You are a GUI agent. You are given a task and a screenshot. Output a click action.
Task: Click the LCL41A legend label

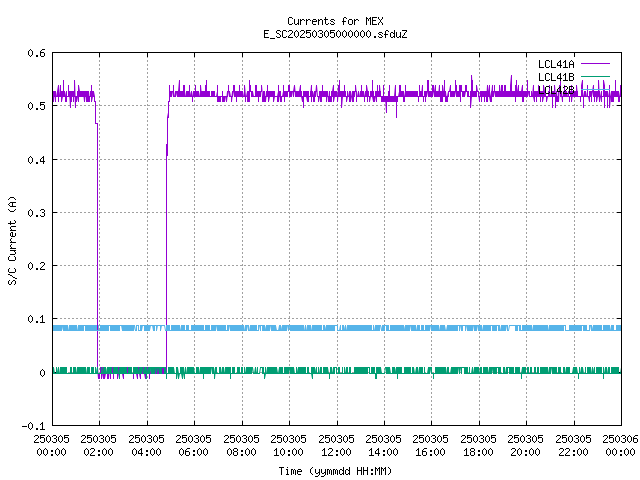(556, 64)
